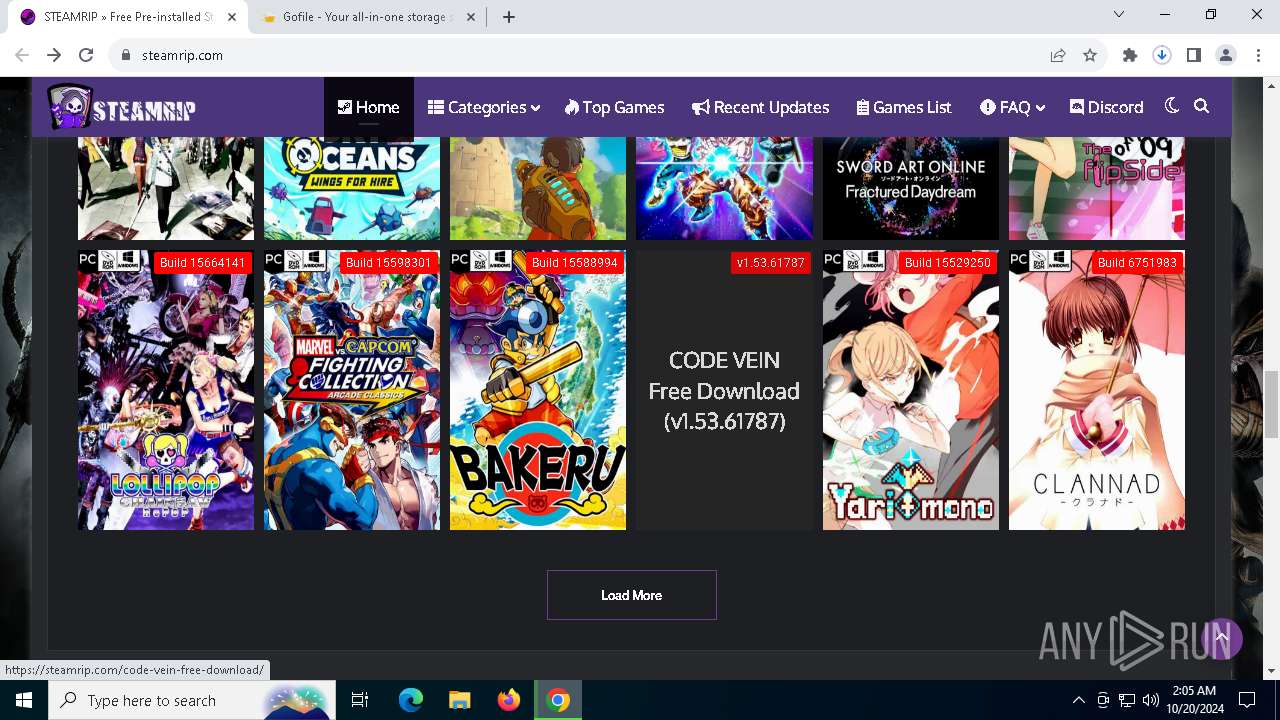The width and height of the screenshot is (1280, 720).
Task: Click the browser back arrow
Action: click(22, 55)
